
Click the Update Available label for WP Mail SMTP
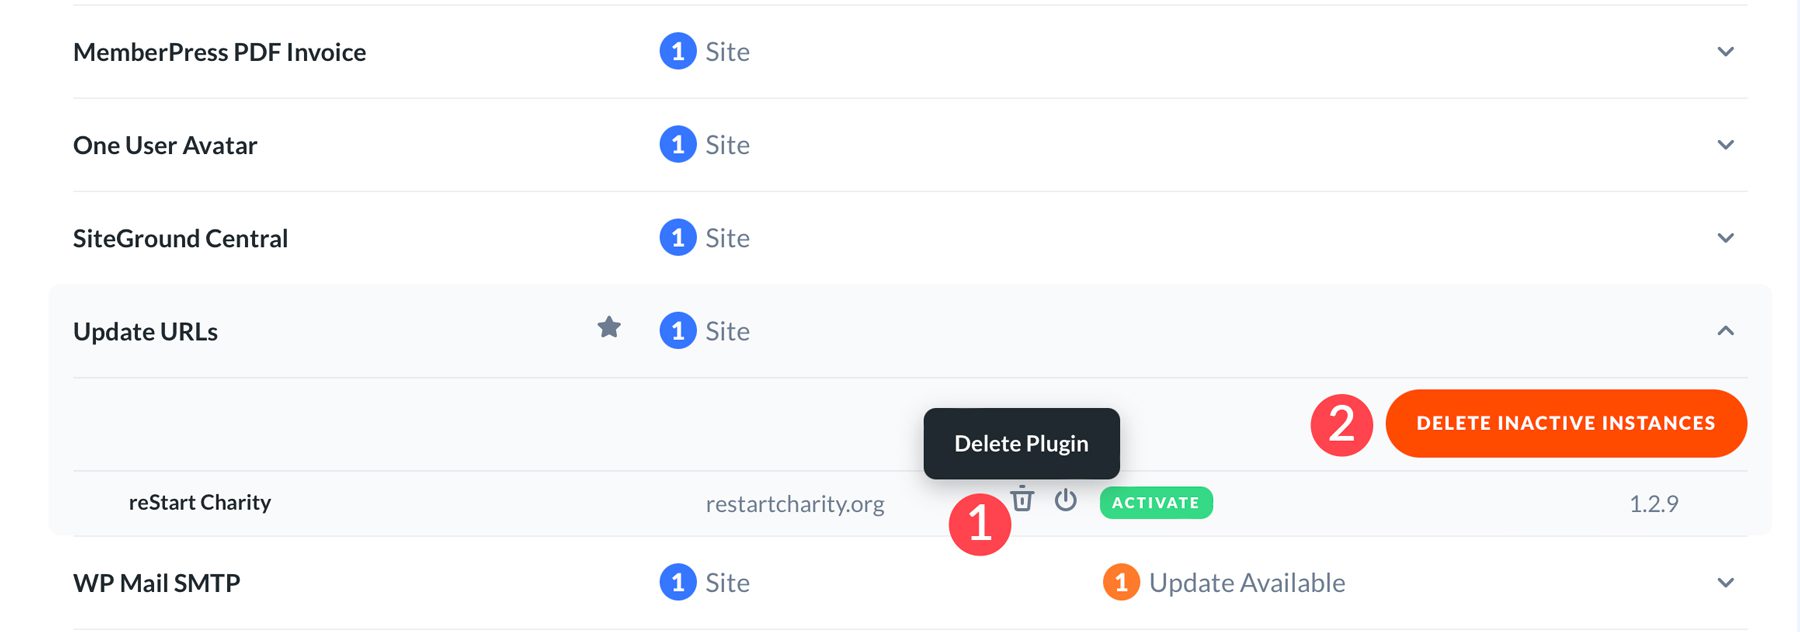coord(1246,582)
